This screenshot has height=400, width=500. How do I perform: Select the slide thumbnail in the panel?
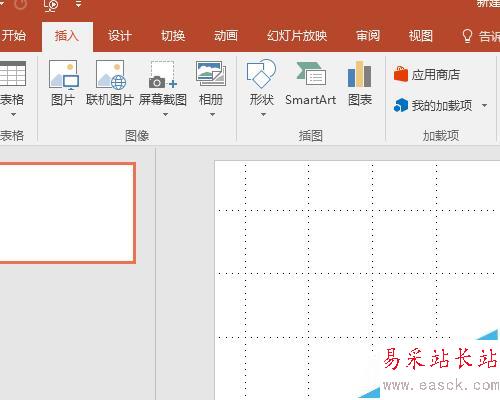(67, 213)
